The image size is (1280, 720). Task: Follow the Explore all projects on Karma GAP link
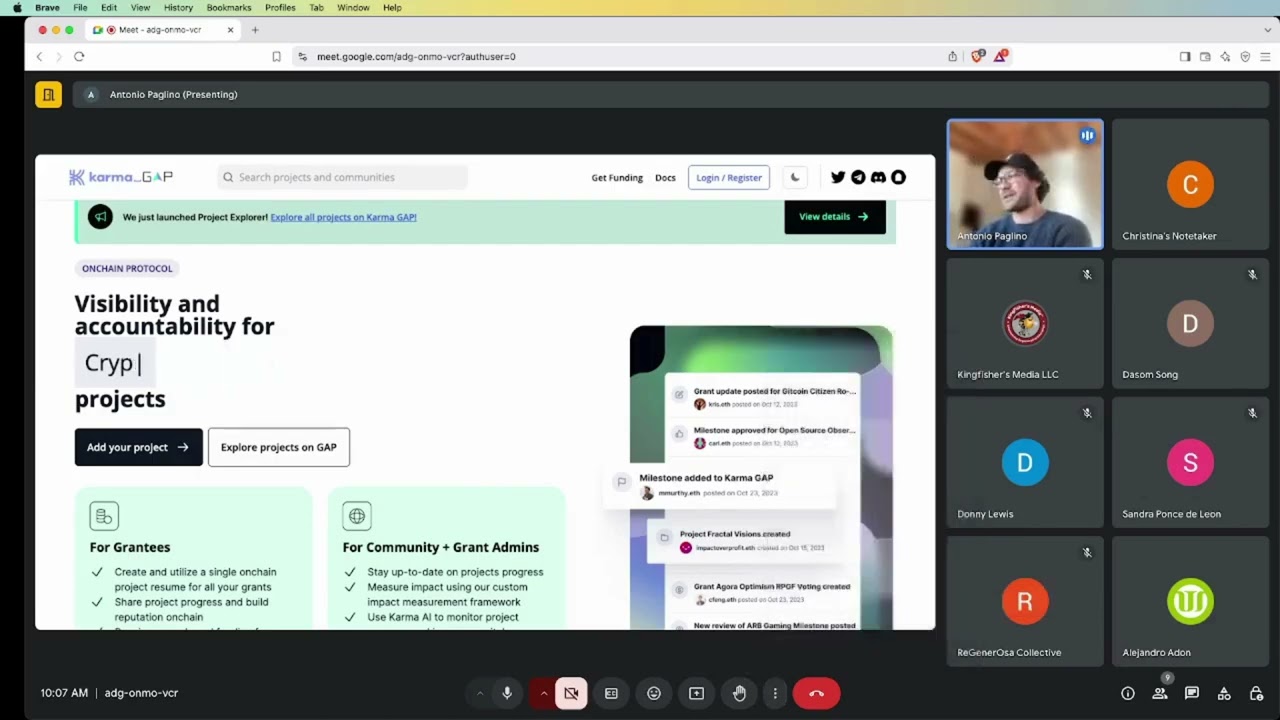(x=343, y=217)
